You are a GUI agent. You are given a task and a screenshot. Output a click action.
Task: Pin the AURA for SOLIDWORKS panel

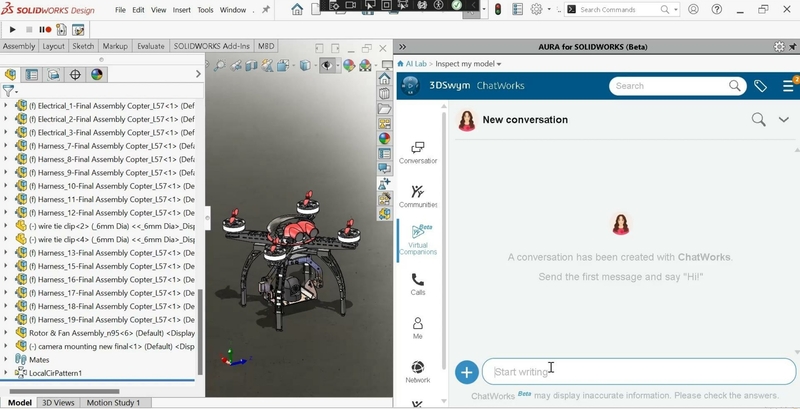pyautogui.click(x=792, y=47)
